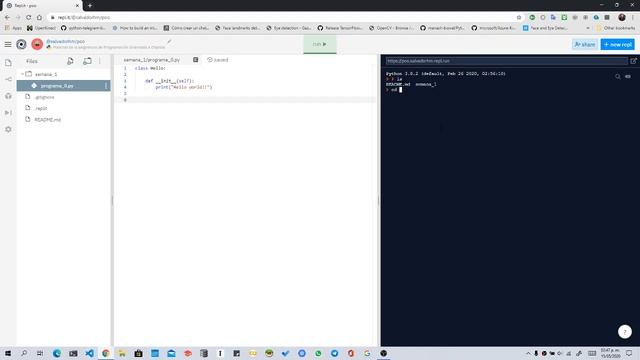The width and height of the screenshot is (640, 360).
Task: Click the code line 6 in editor
Action: coord(245,100)
